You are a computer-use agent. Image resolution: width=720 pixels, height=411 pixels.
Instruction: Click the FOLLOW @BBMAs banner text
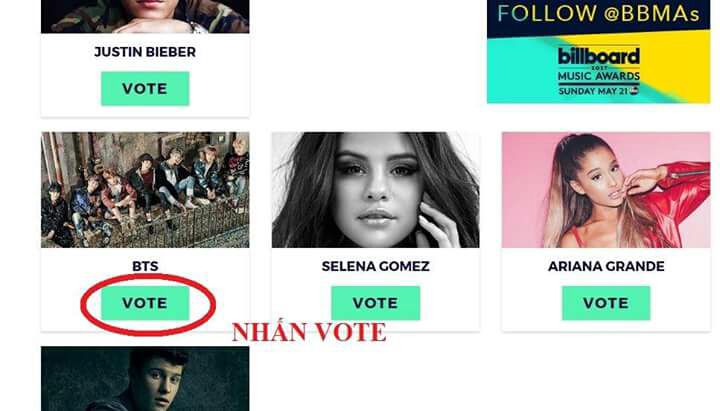point(598,13)
